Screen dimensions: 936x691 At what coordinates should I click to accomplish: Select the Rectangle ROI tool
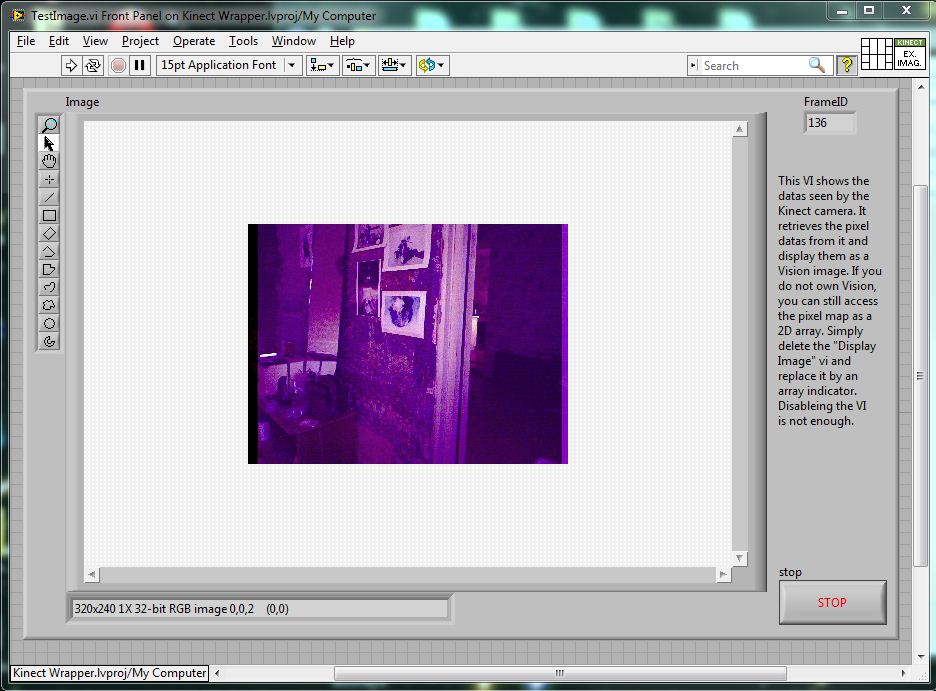pos(49,215)
